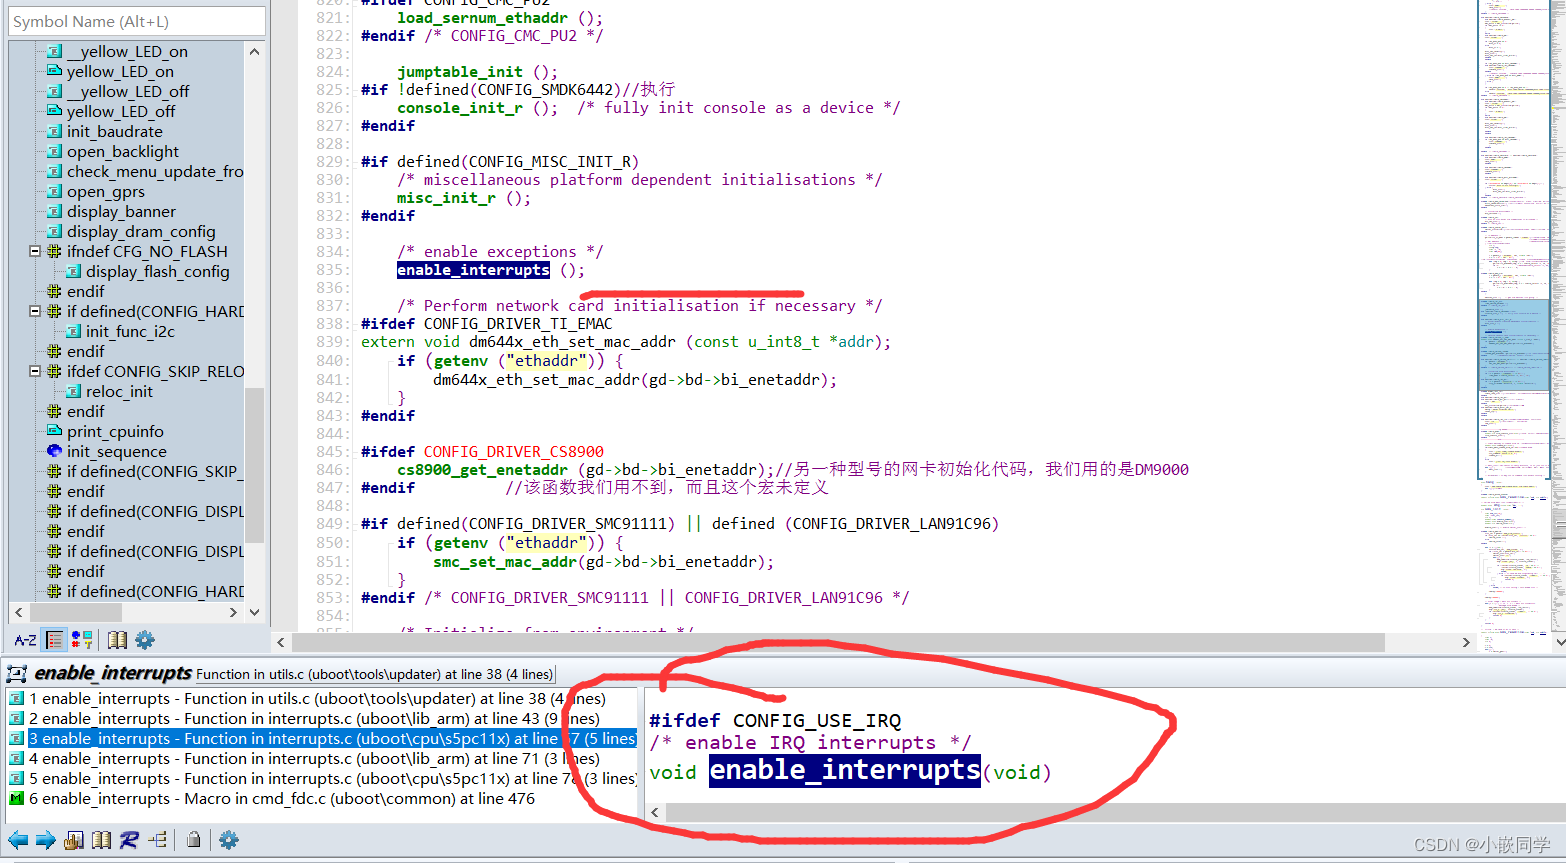Show relation tree icon in context toolbar

pos(158,840)
